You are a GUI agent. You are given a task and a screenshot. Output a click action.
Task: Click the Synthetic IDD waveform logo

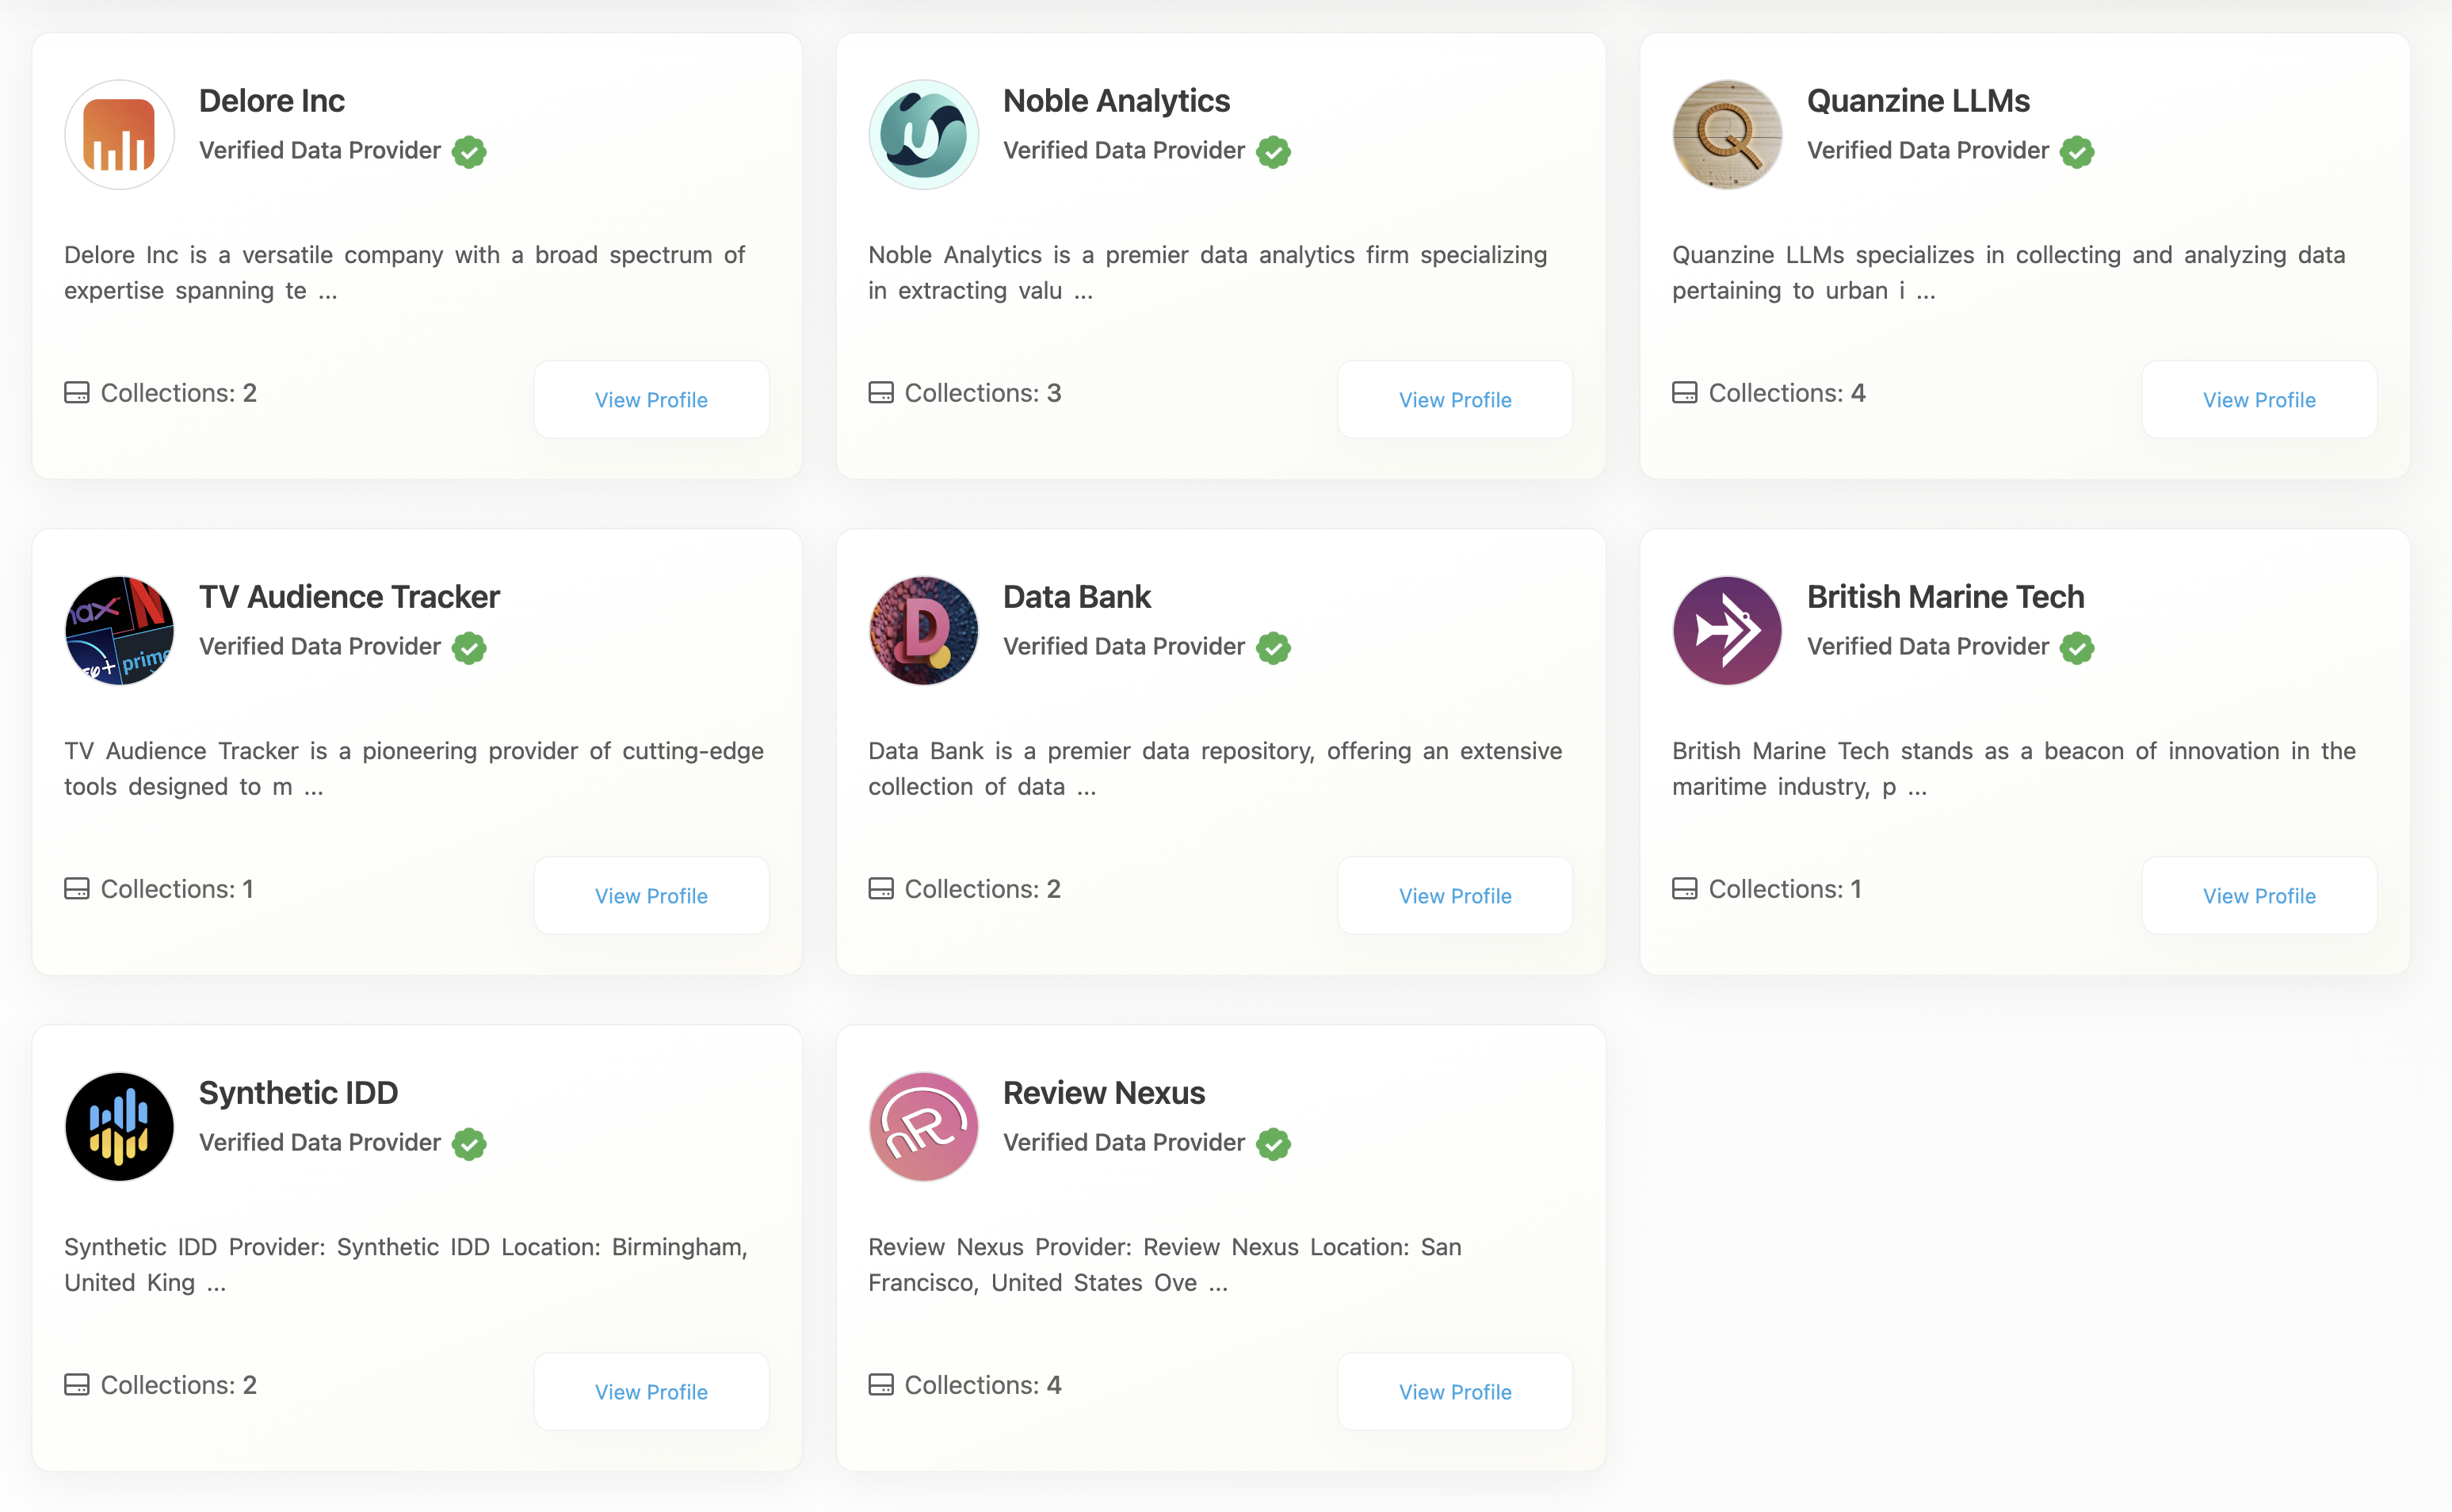coord(119,1127)
